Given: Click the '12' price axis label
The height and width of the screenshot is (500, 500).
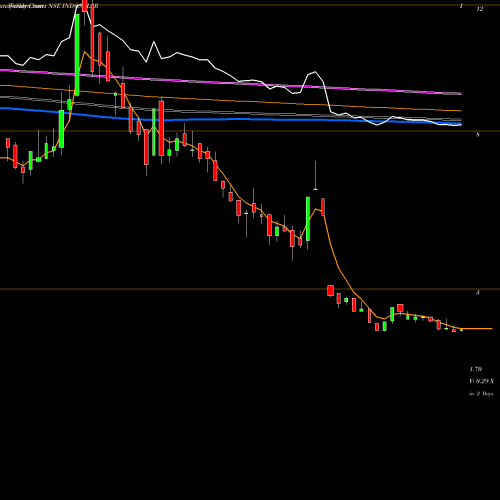Looking at the screenshot, I should [479, 9].
